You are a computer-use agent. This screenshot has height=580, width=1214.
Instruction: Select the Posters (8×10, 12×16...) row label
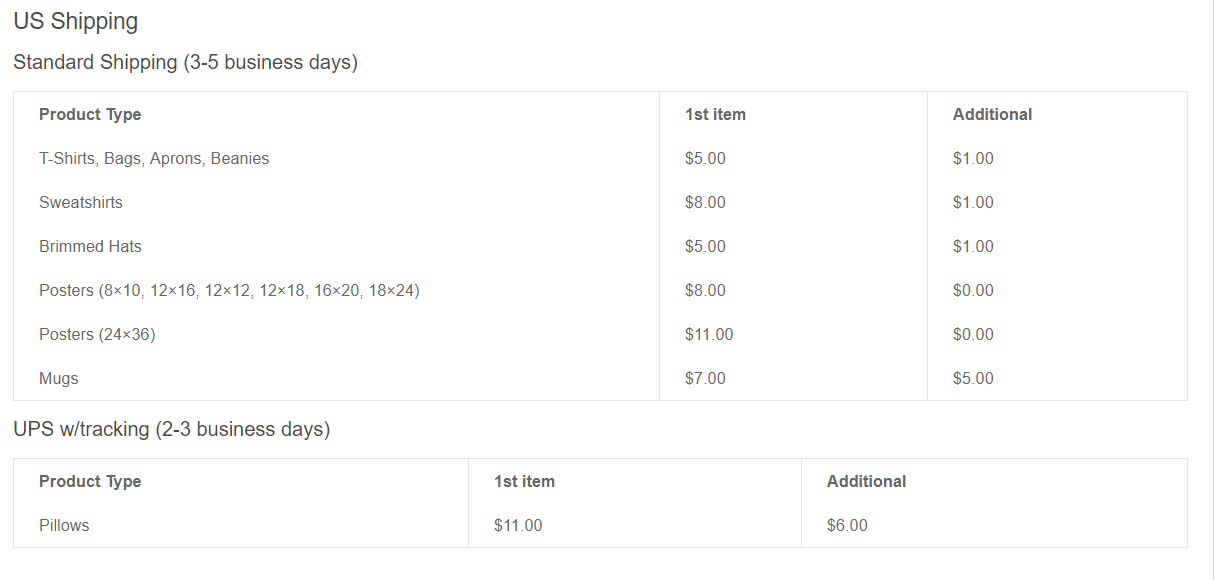[229, 290]
